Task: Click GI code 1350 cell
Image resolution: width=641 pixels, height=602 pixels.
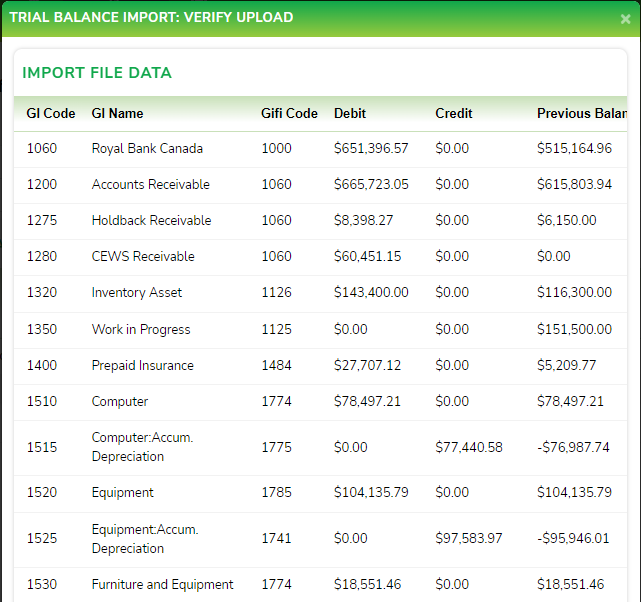Action: pyautogui.click(x=42, y=329)
